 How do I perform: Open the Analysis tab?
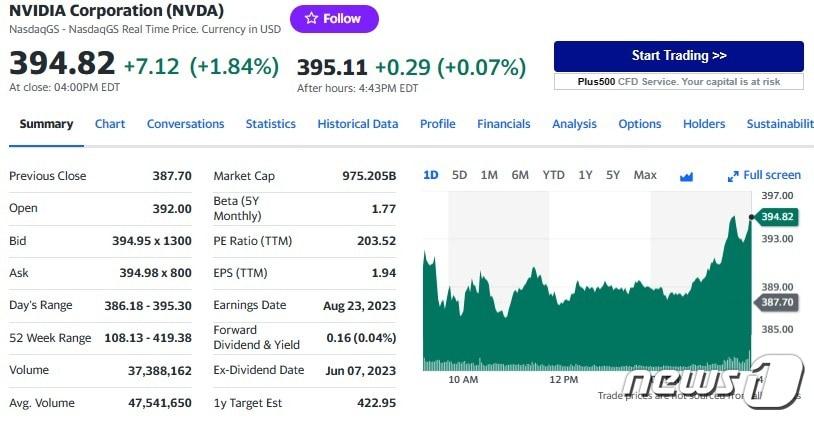coord(574,124)
